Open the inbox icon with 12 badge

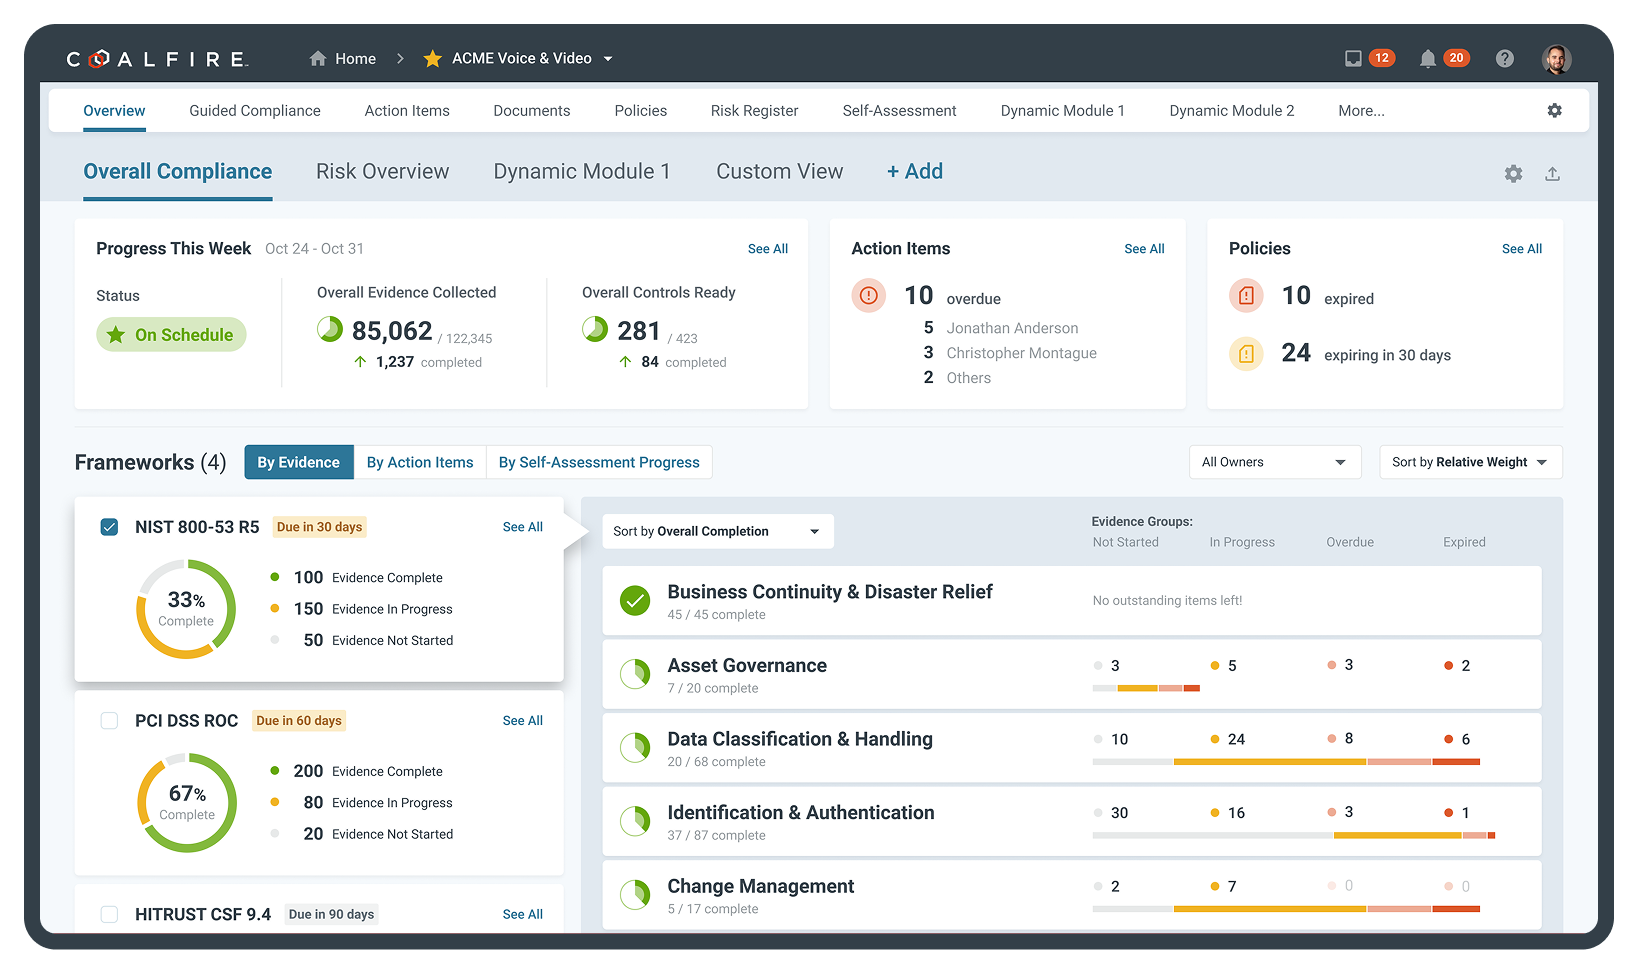(x=1353, y=58)
